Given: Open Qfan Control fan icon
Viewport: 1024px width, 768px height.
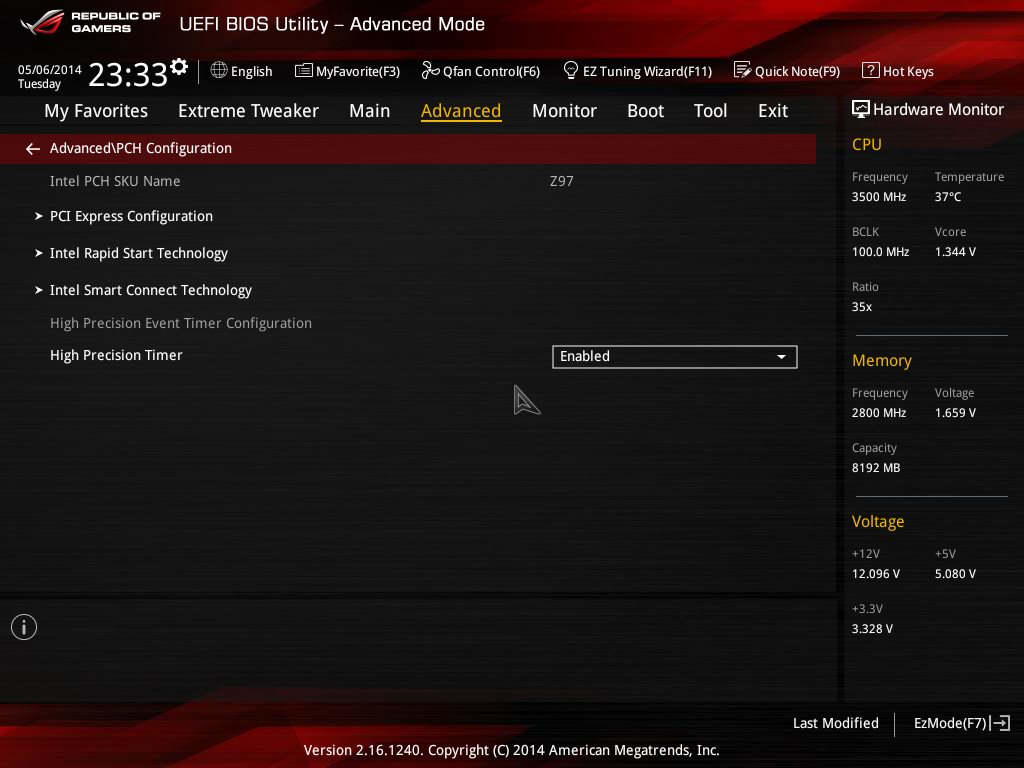Looking at the screenshot, I should 430,70.
